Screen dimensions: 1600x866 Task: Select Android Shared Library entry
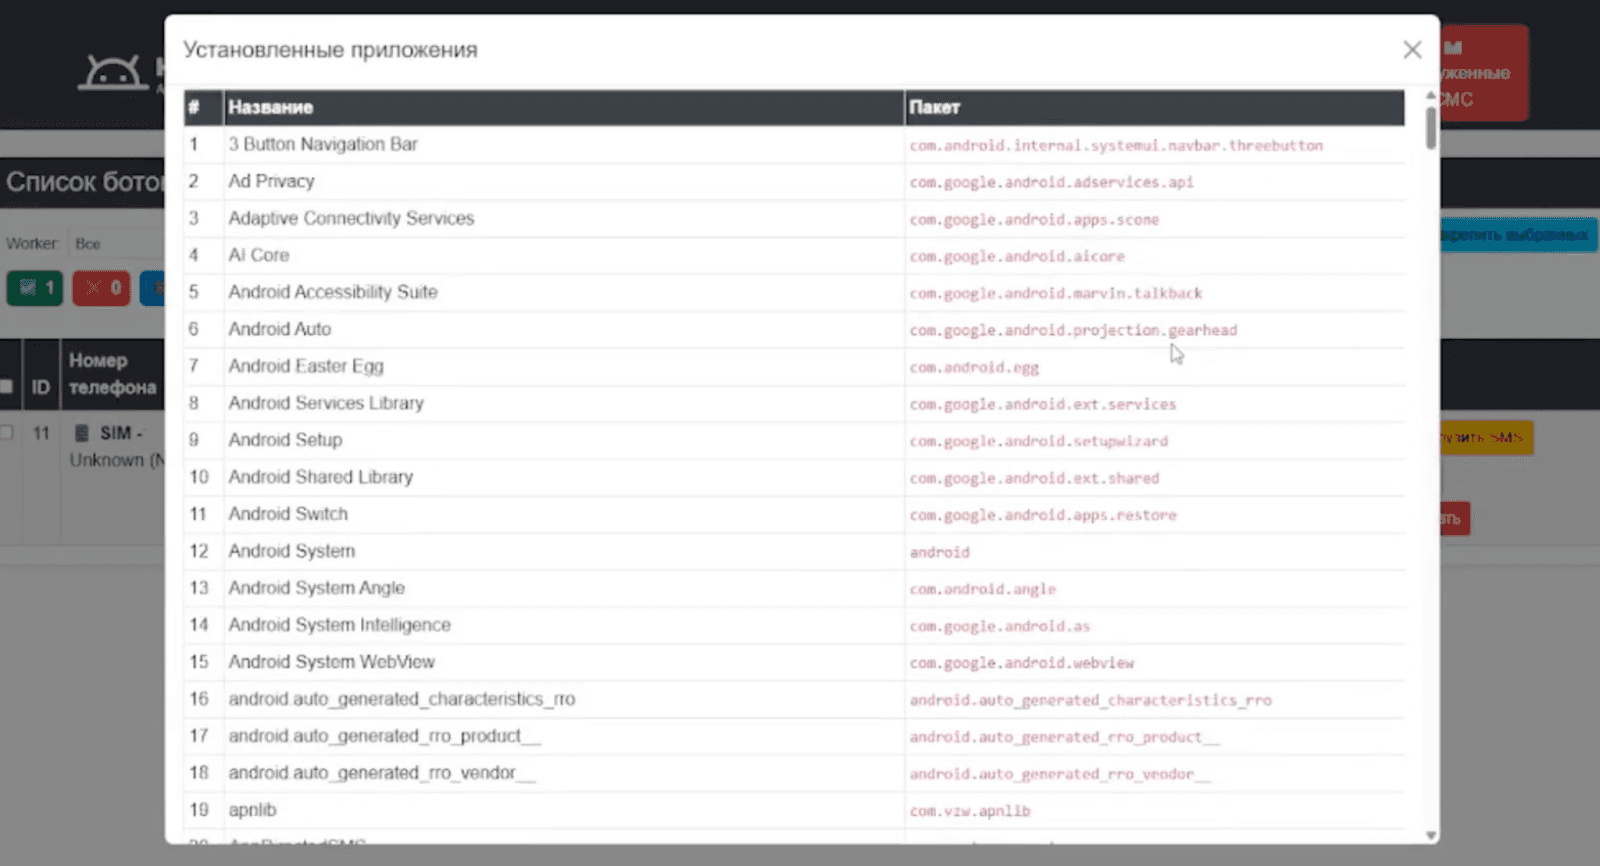[x=320, y=477]
